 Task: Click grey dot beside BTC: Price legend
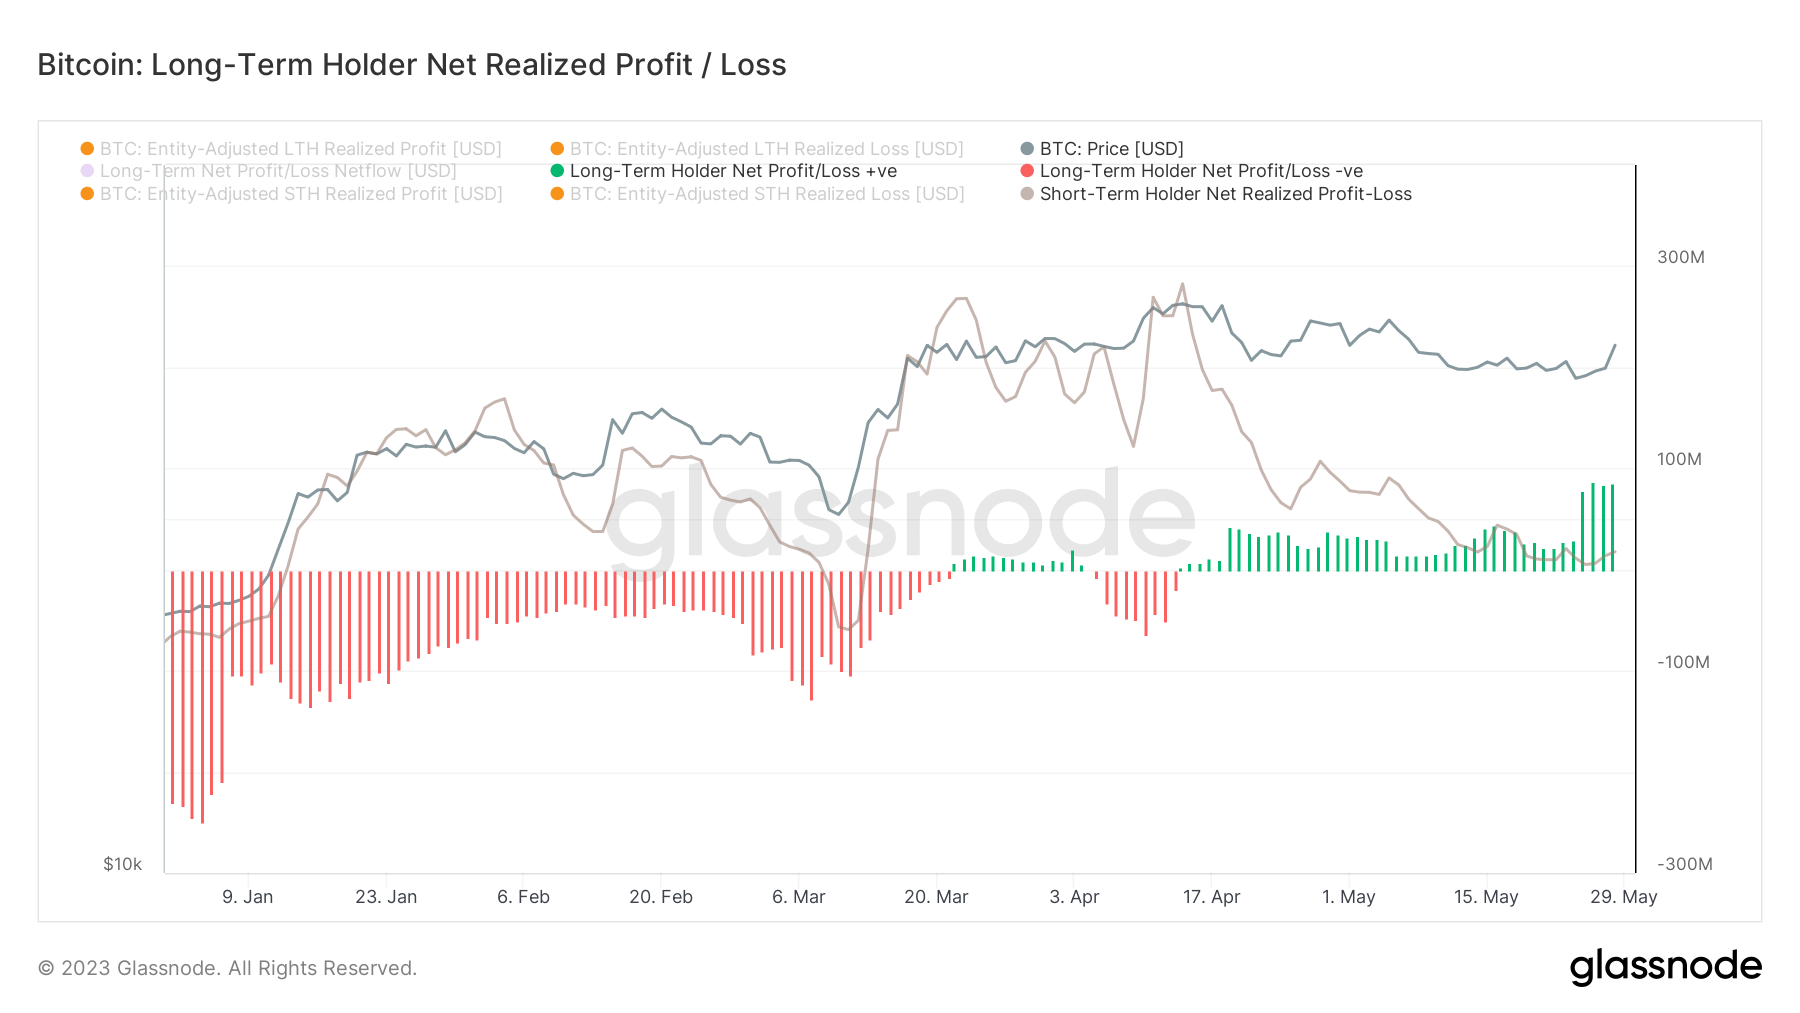(1027, 149)
